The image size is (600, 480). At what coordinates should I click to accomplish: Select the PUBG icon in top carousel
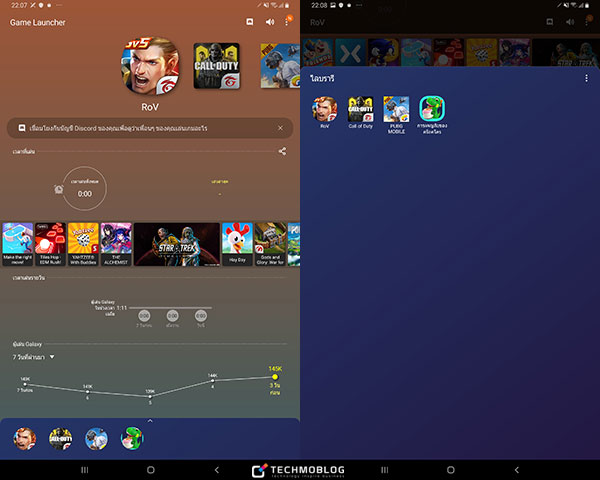(x=280, y=66)
